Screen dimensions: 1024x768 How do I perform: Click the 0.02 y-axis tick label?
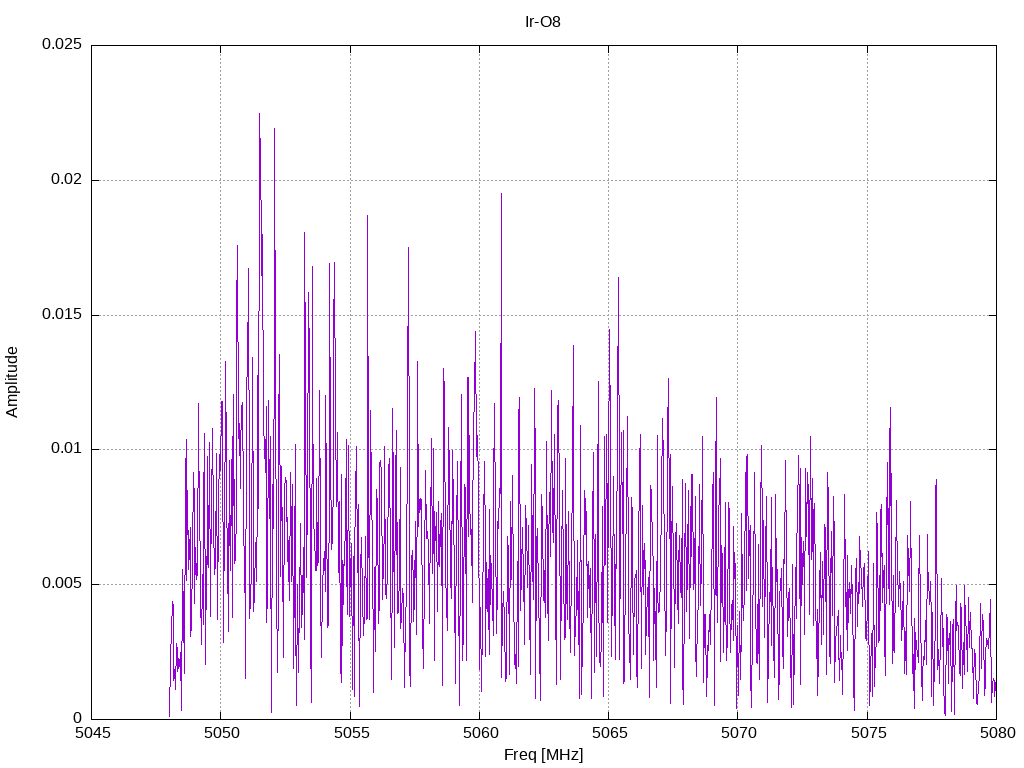tap(67, 180)
